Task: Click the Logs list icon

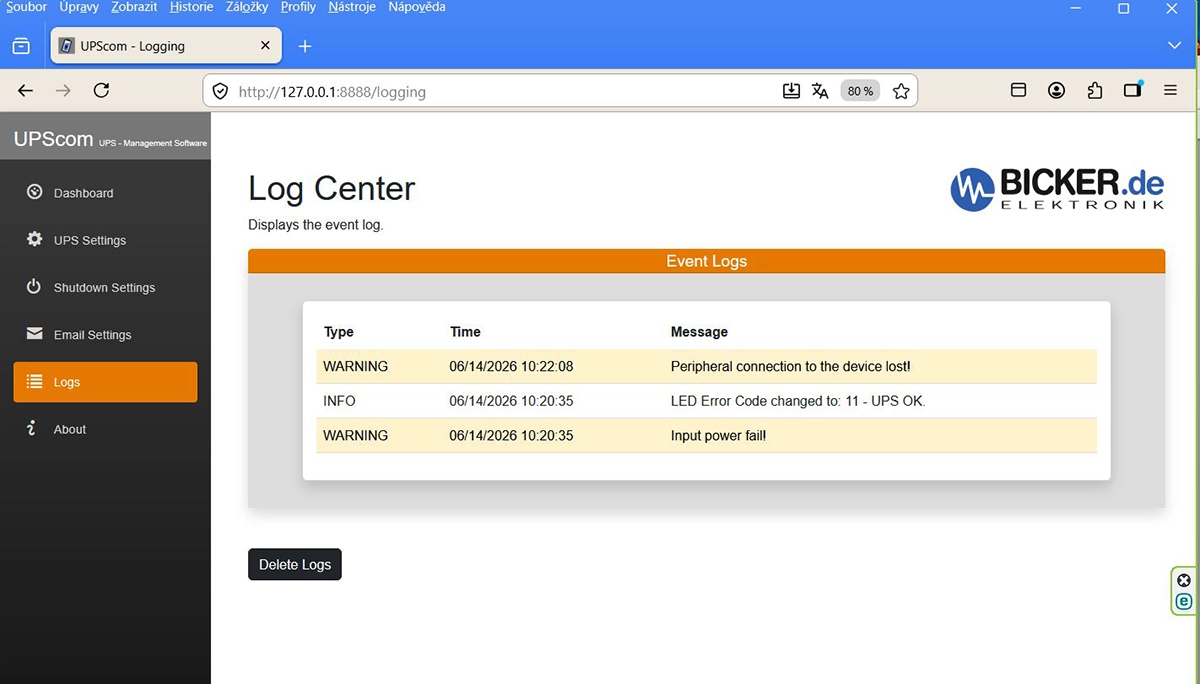Action: pyautogui.click(x=34, y=381)
